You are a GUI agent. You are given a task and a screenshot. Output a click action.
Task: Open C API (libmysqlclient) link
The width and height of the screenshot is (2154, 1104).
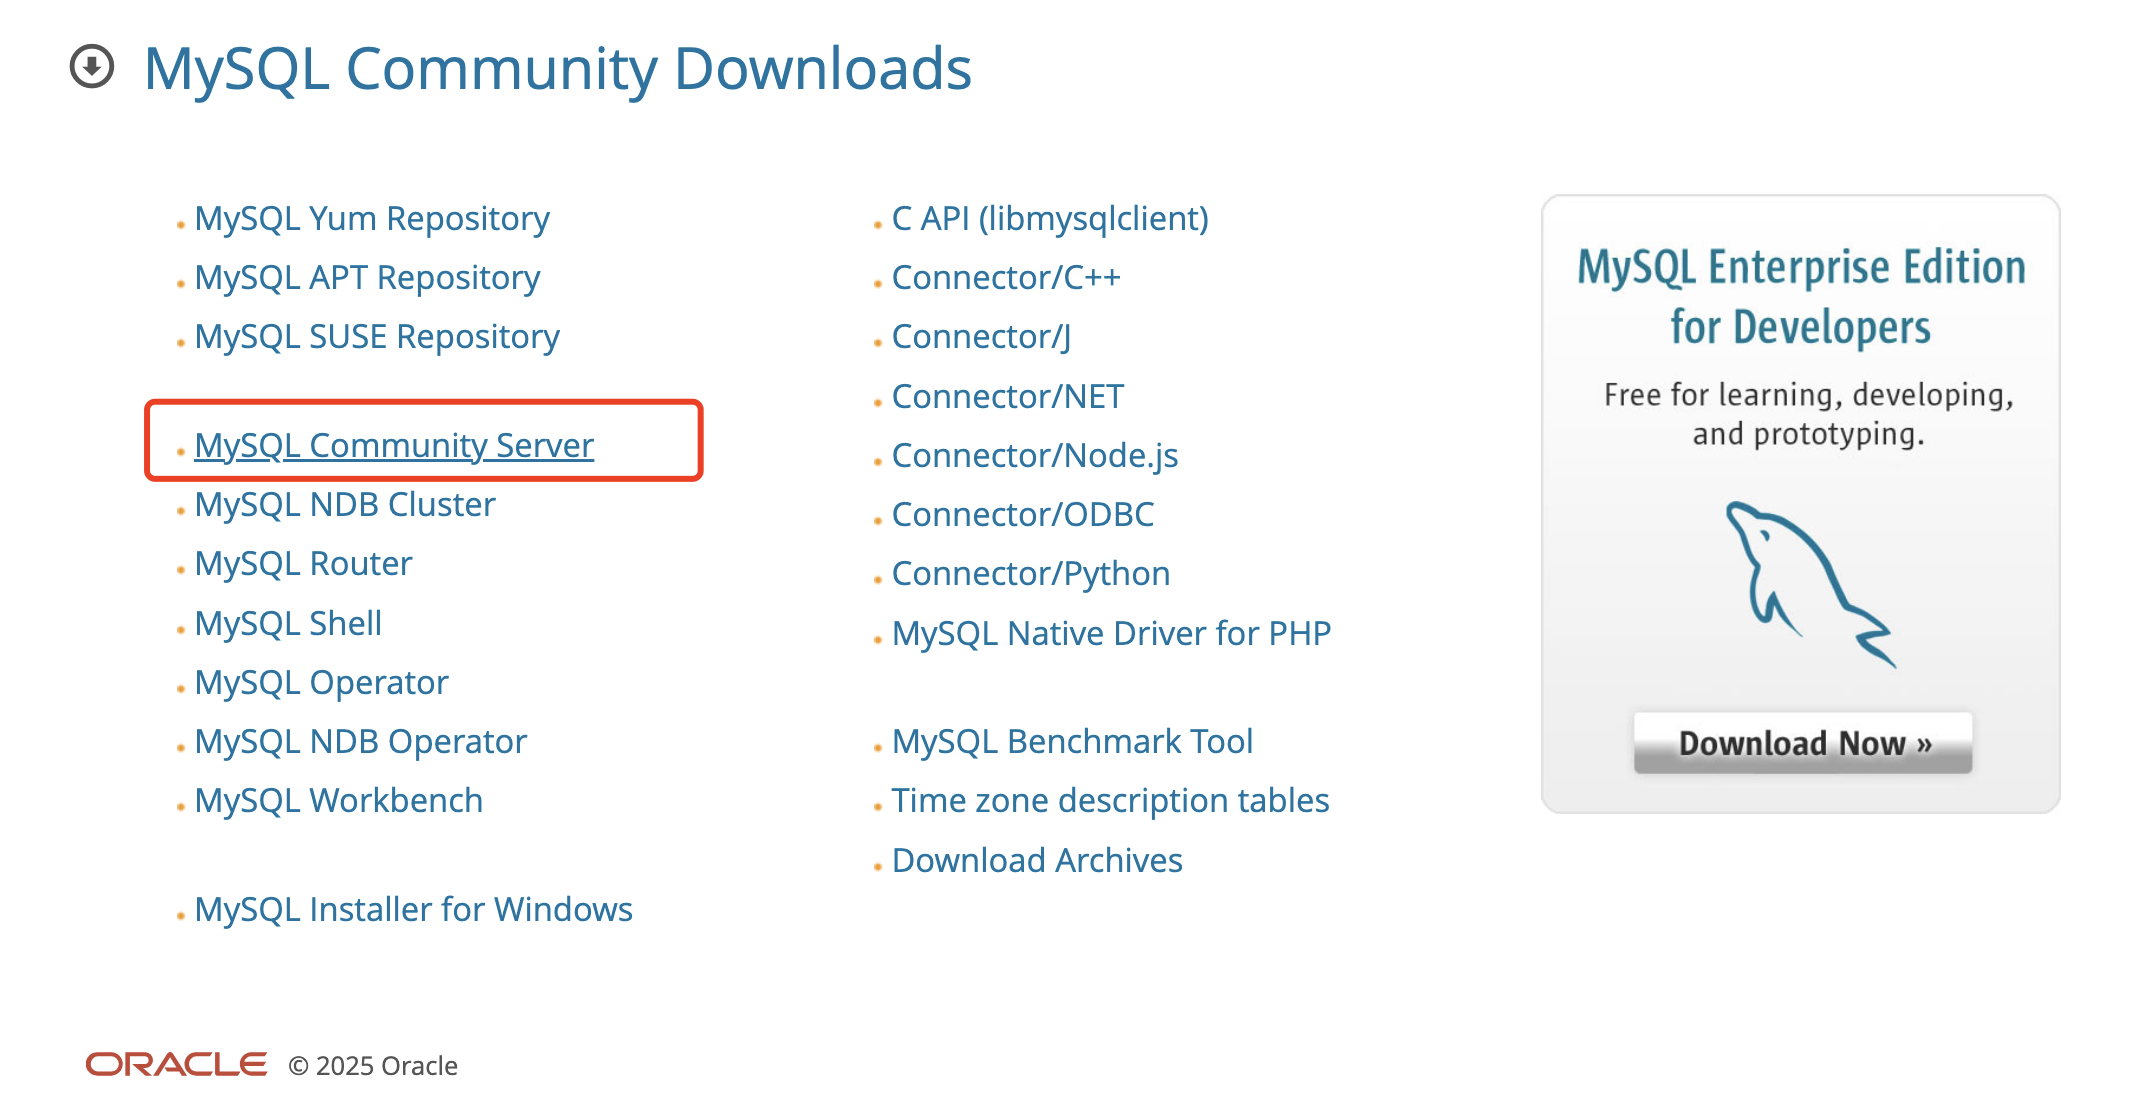pos(1050,218)
